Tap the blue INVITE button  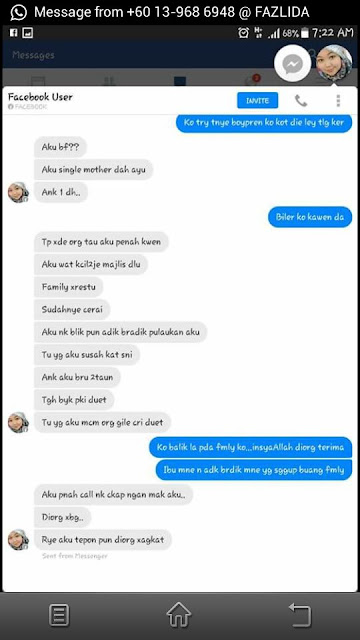(x=258, y=100)
